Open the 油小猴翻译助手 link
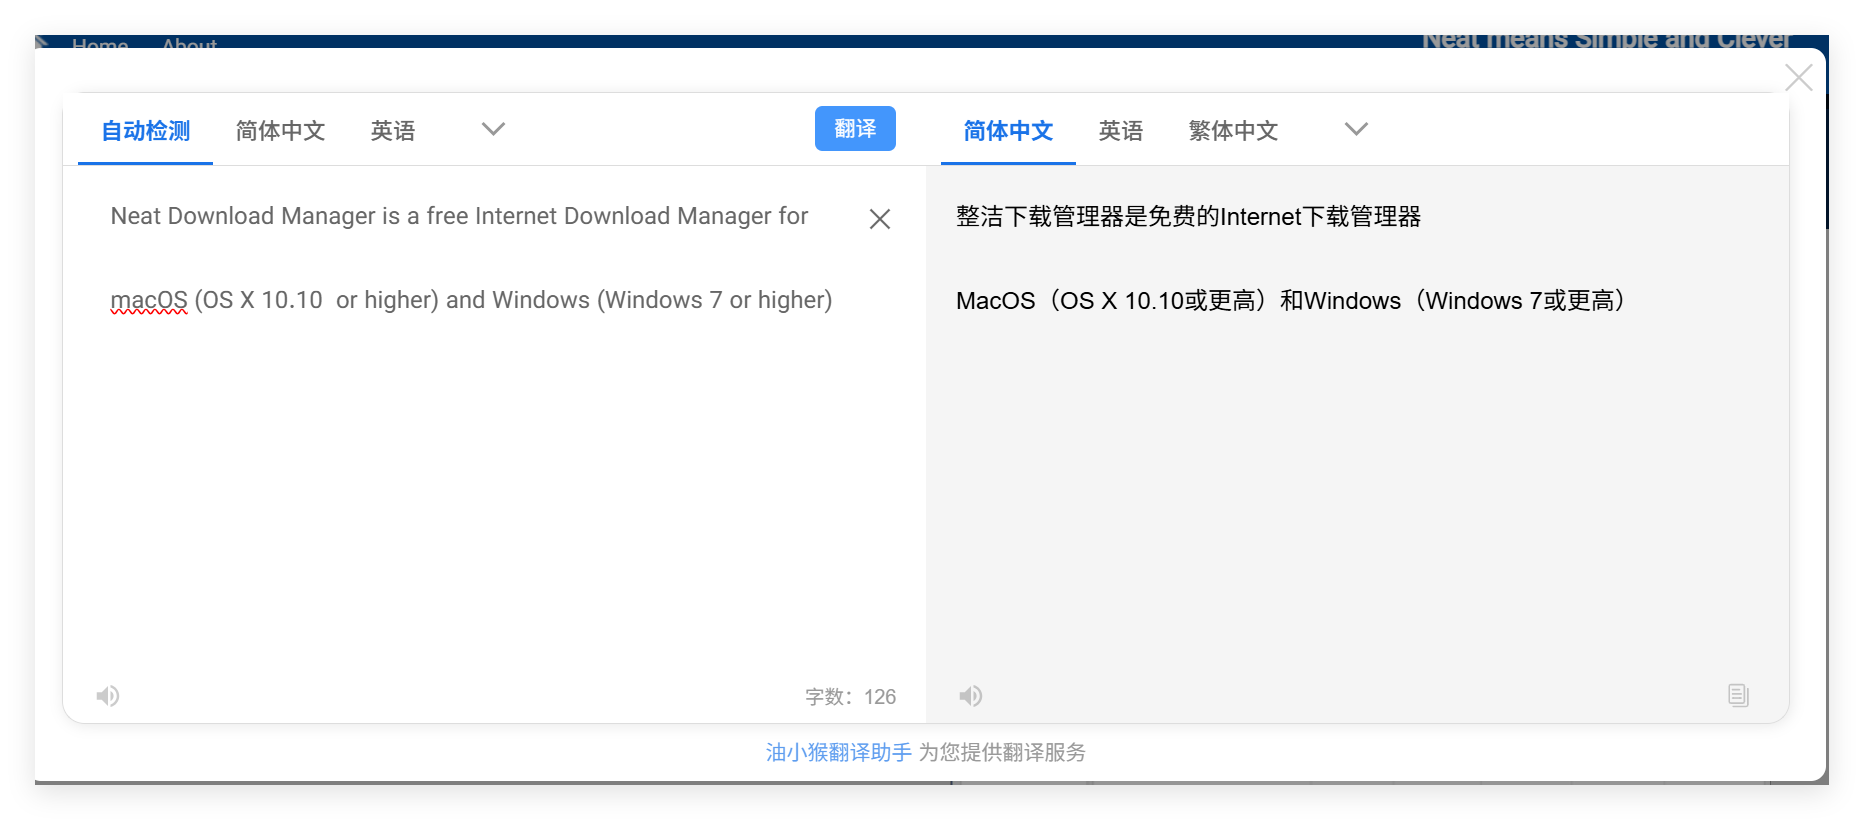 coord(839,752)
